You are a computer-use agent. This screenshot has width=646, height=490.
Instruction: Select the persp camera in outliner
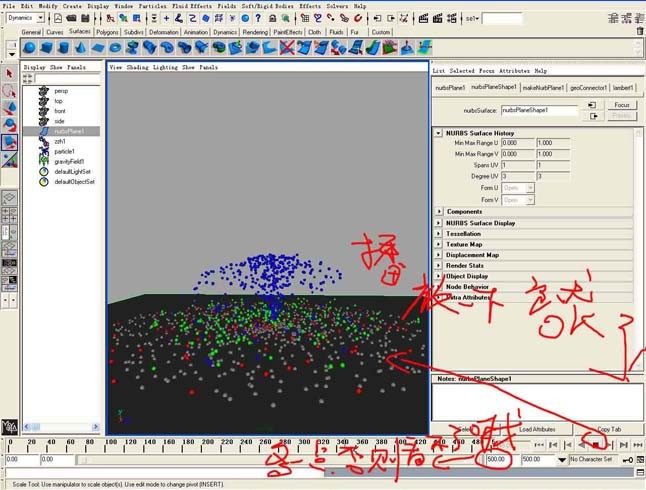(x=61, y=91)
